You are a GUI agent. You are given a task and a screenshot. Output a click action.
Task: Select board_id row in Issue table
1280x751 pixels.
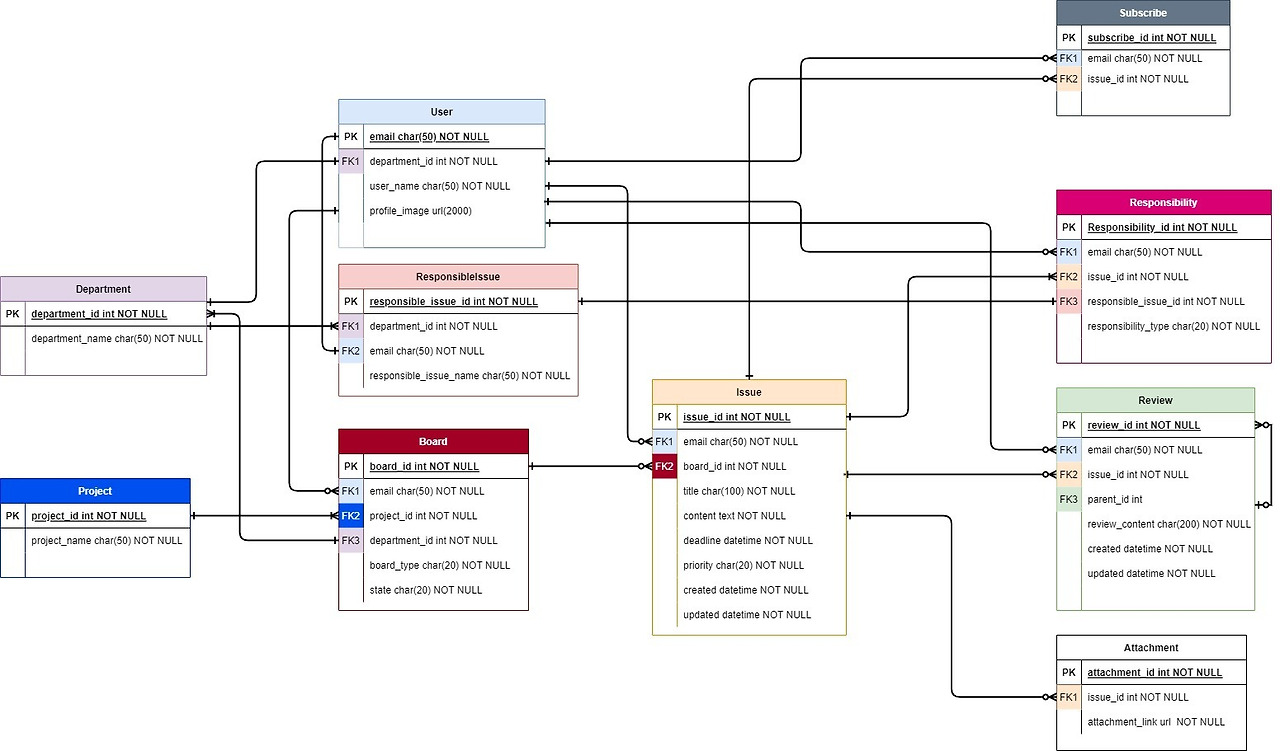(749, 467)
